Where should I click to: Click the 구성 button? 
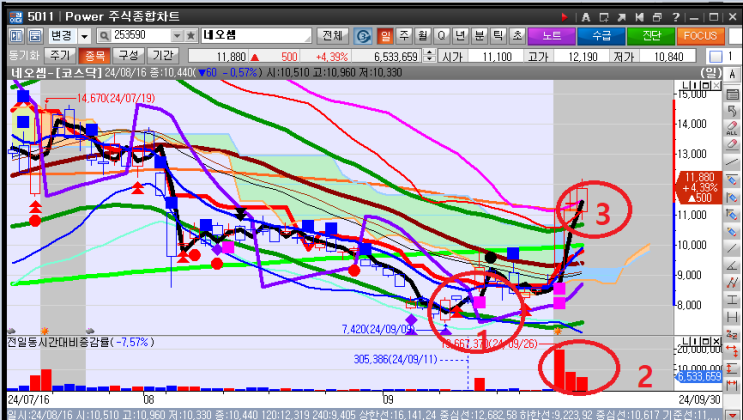[x=128, y=56]
